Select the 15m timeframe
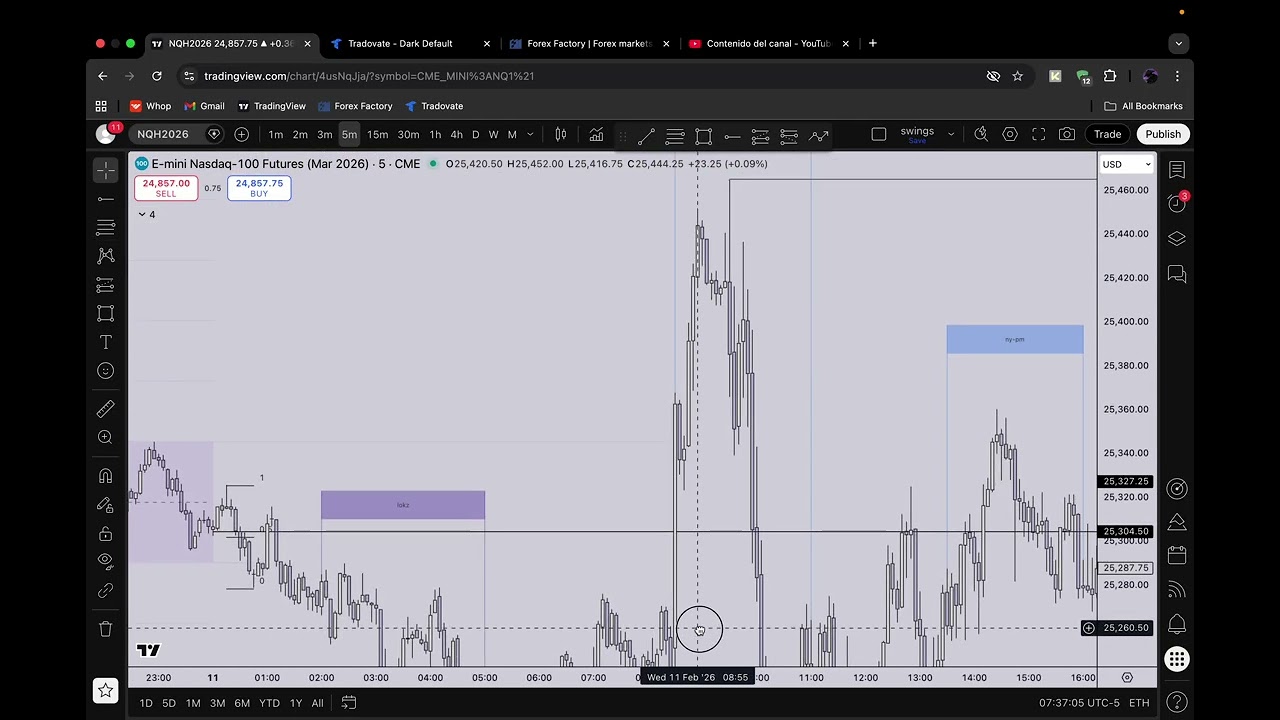The width and height of the screenshot is (1280, 720). pos(377,135)
